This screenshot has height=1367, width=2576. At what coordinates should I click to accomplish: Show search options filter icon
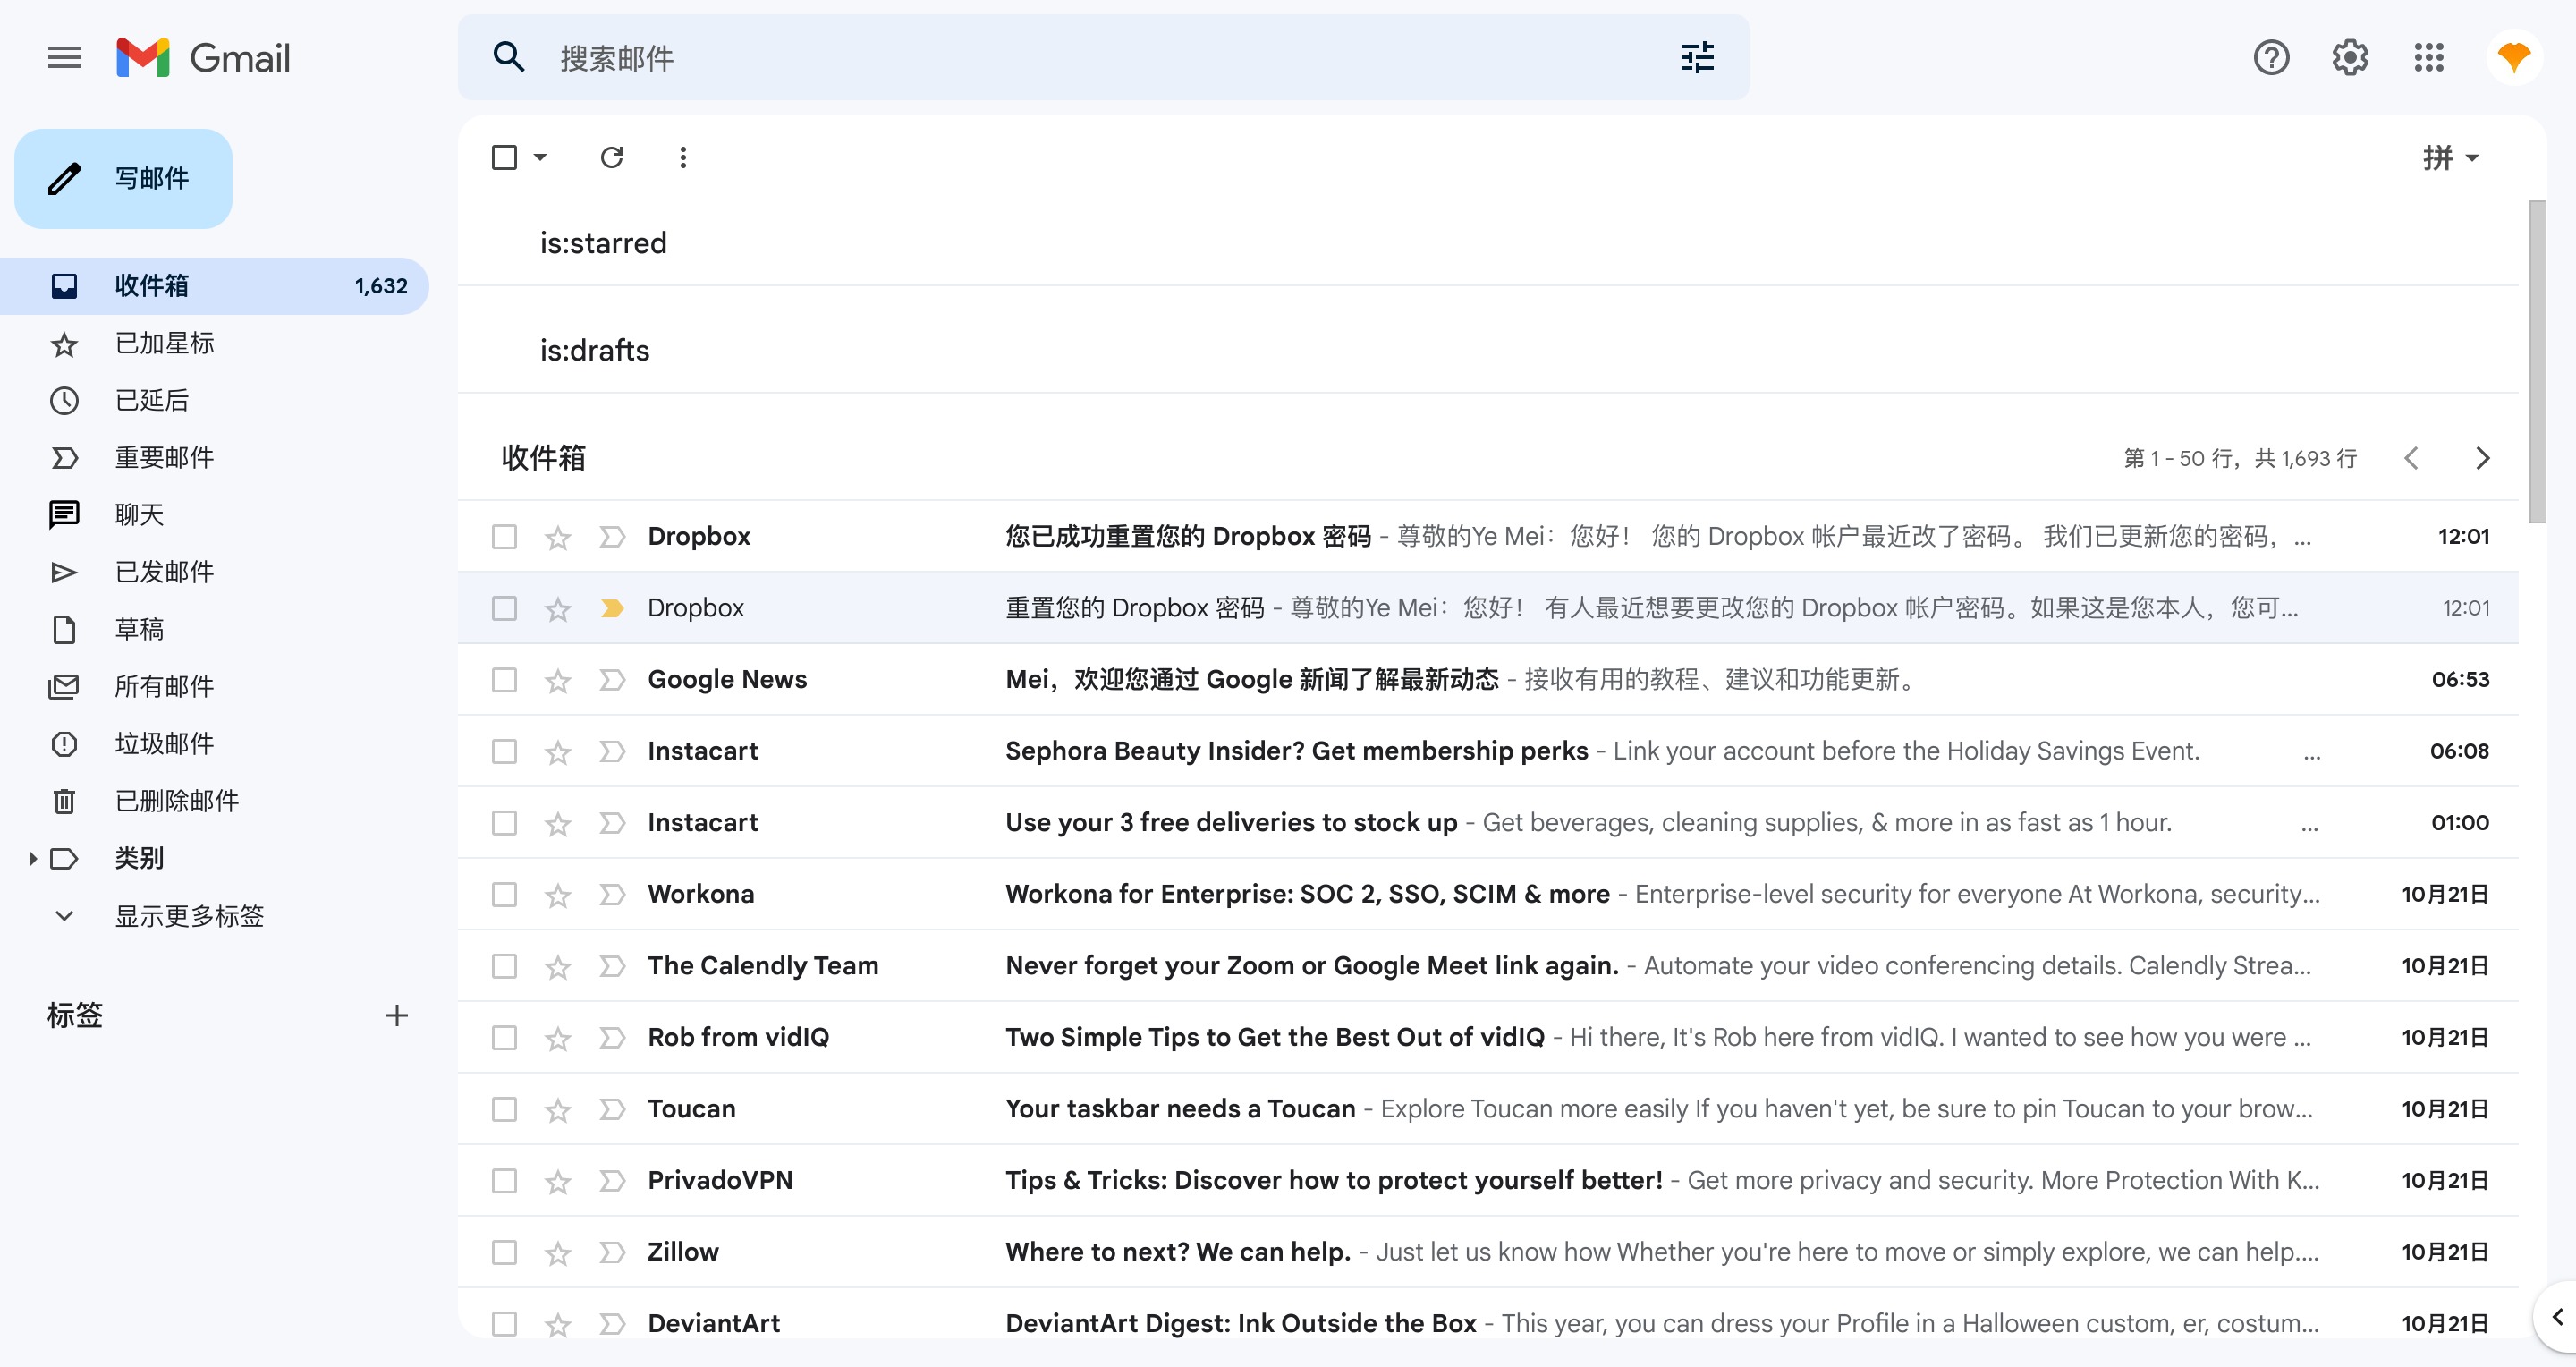[x=1697, y=57]
